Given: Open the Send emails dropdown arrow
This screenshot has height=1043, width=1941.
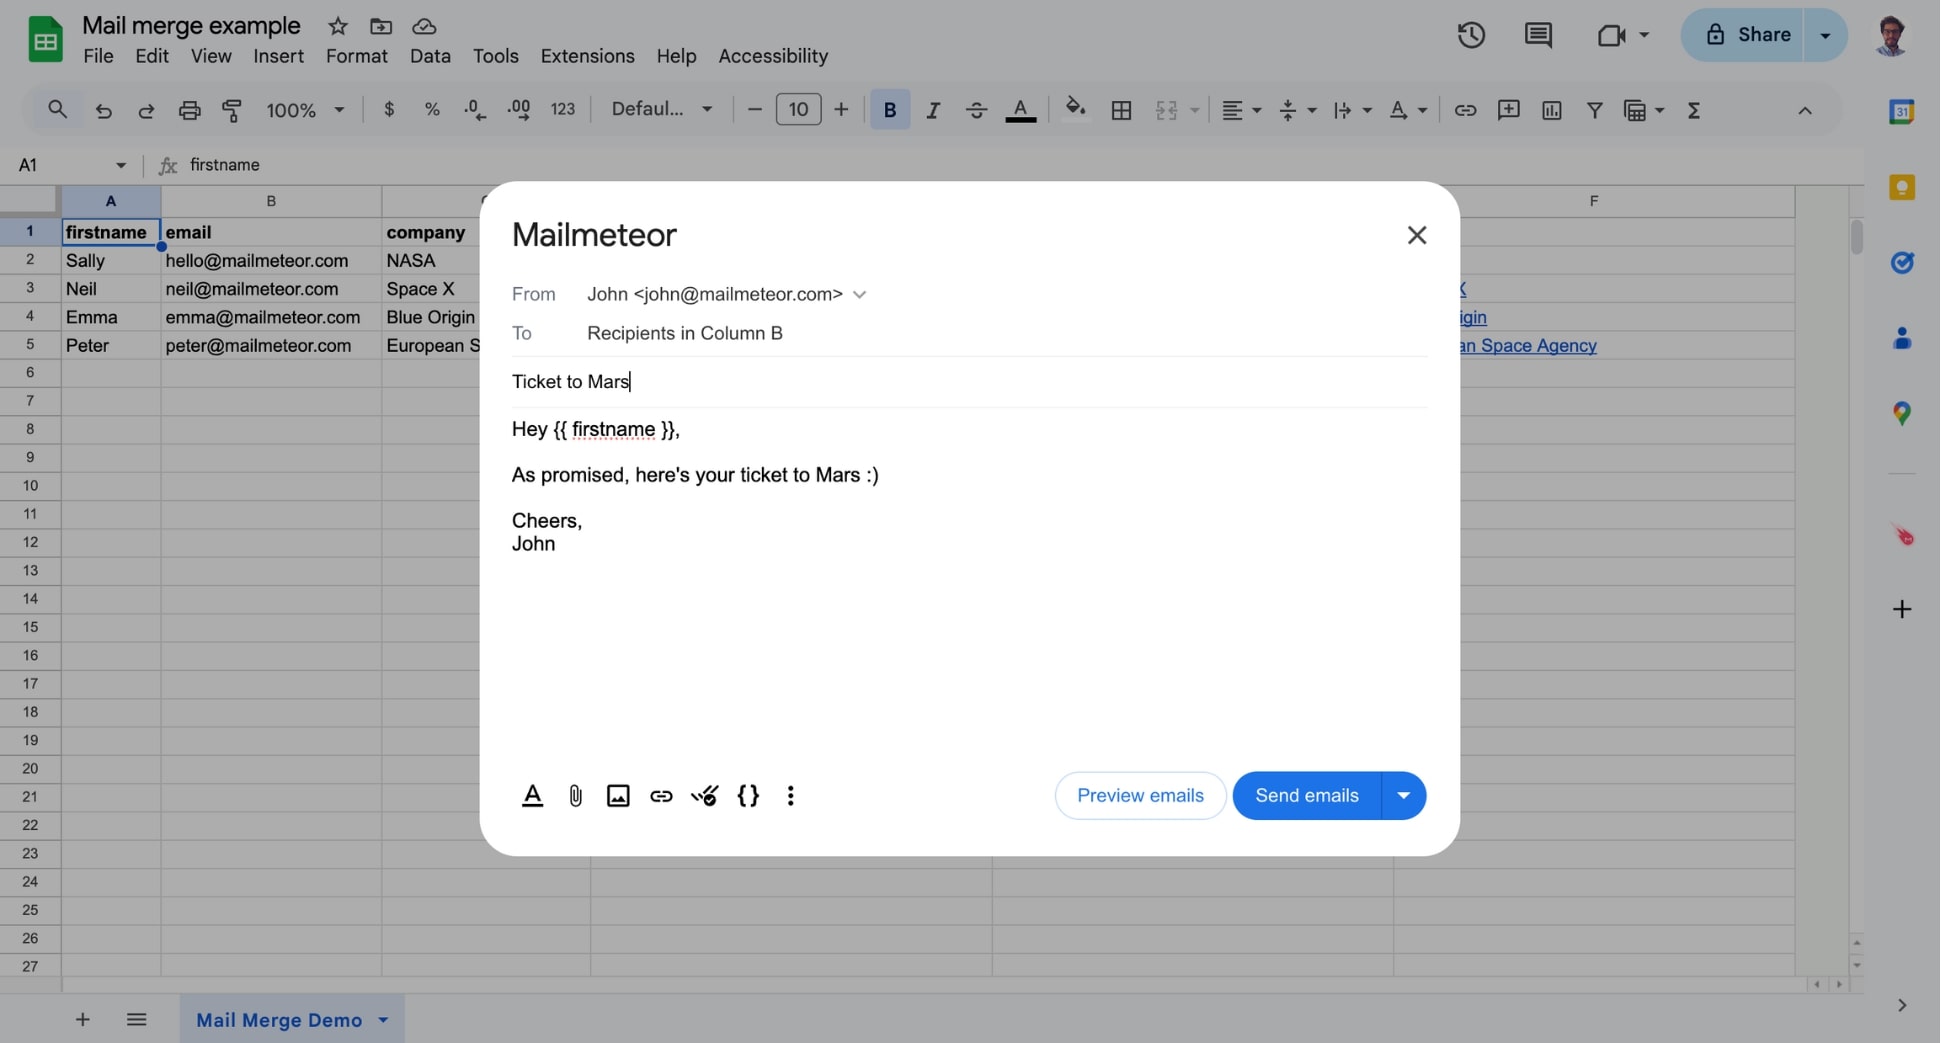Looking at the screenshot, I should 1403,796.
